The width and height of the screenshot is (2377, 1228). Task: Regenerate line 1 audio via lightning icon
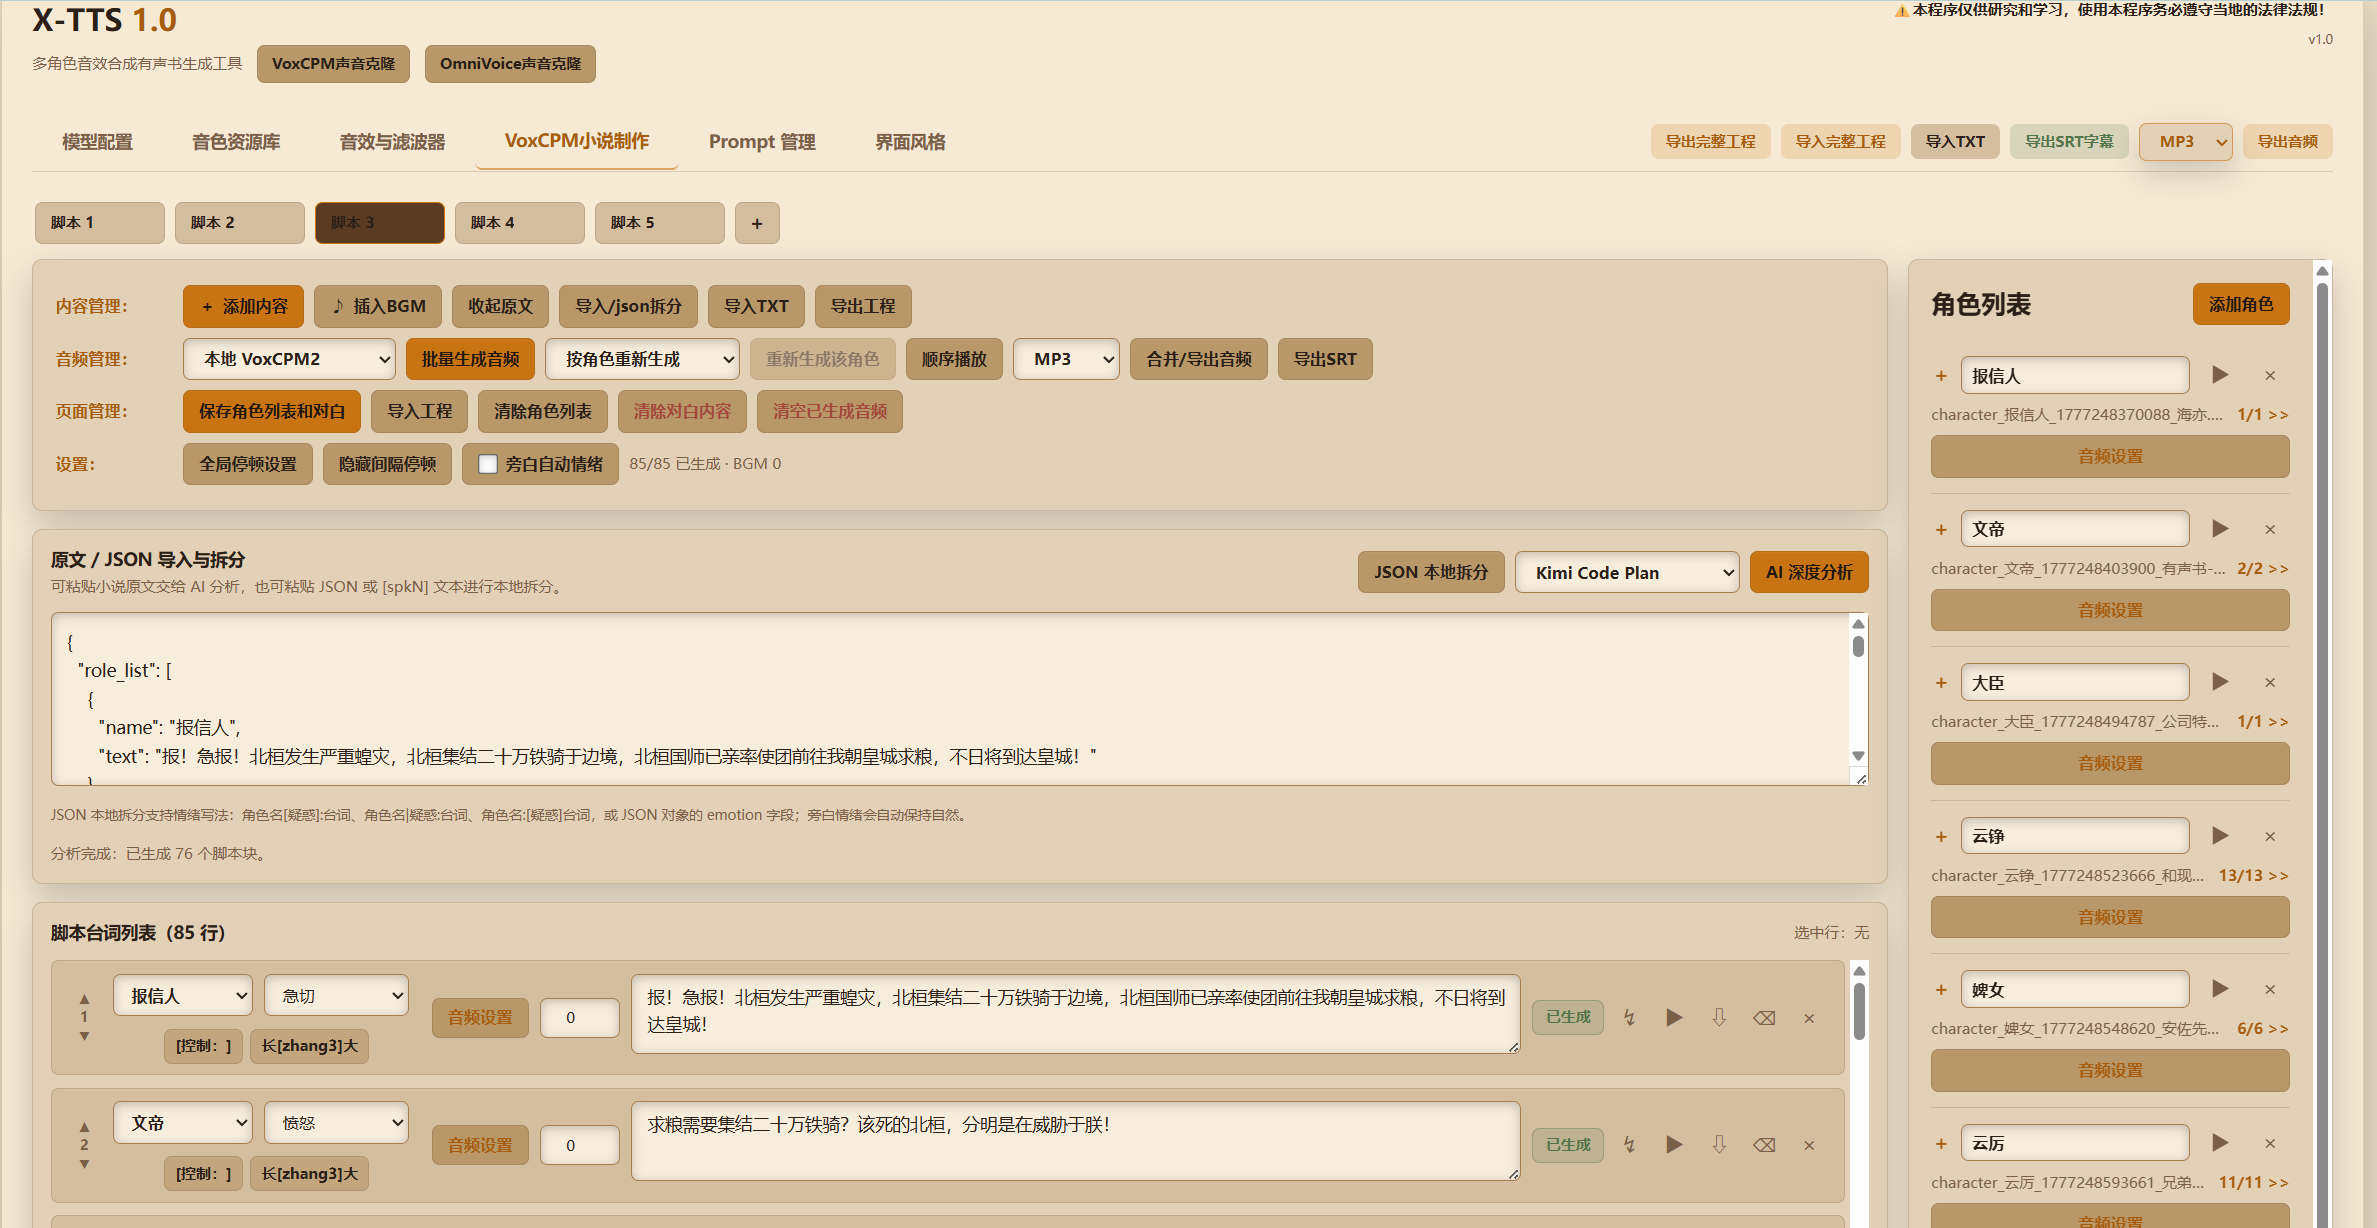[1630, 1017]
